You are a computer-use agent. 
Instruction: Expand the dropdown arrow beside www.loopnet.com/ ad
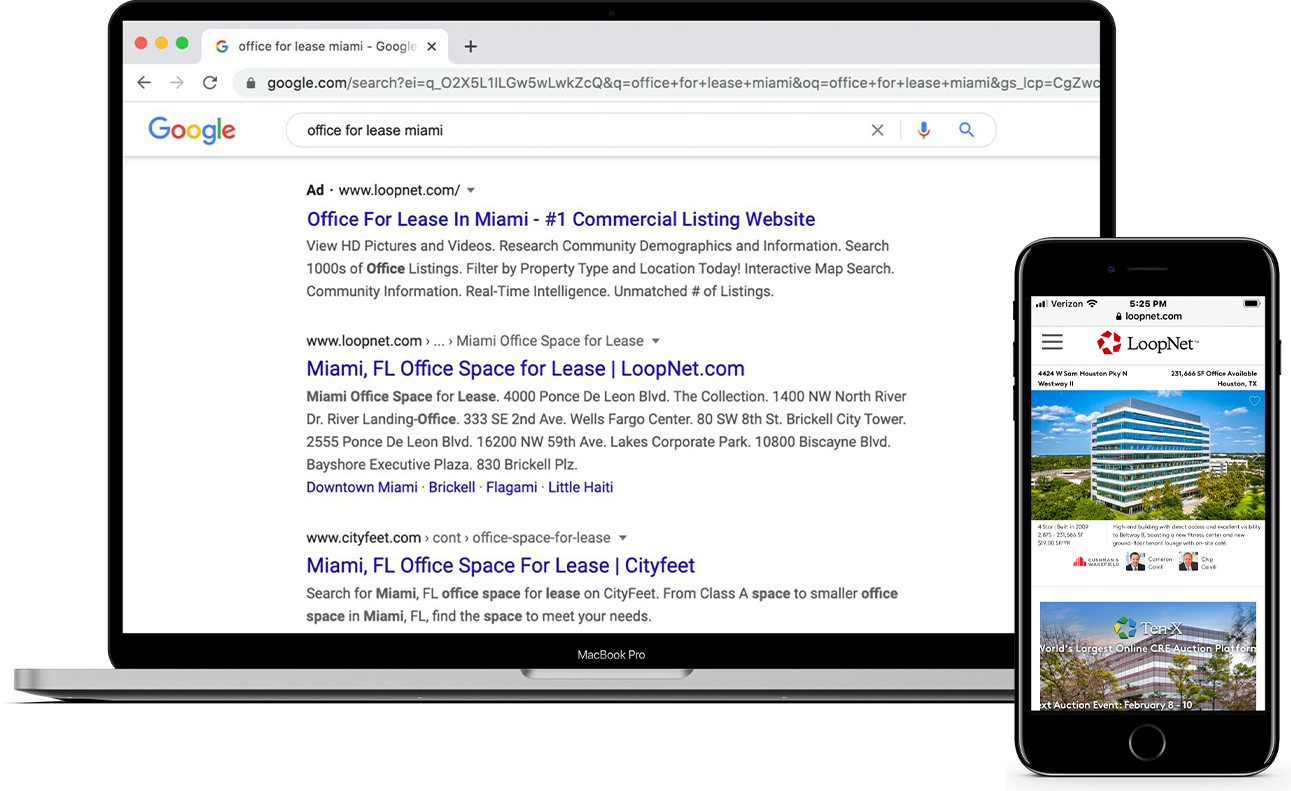(x=471, y=190)
